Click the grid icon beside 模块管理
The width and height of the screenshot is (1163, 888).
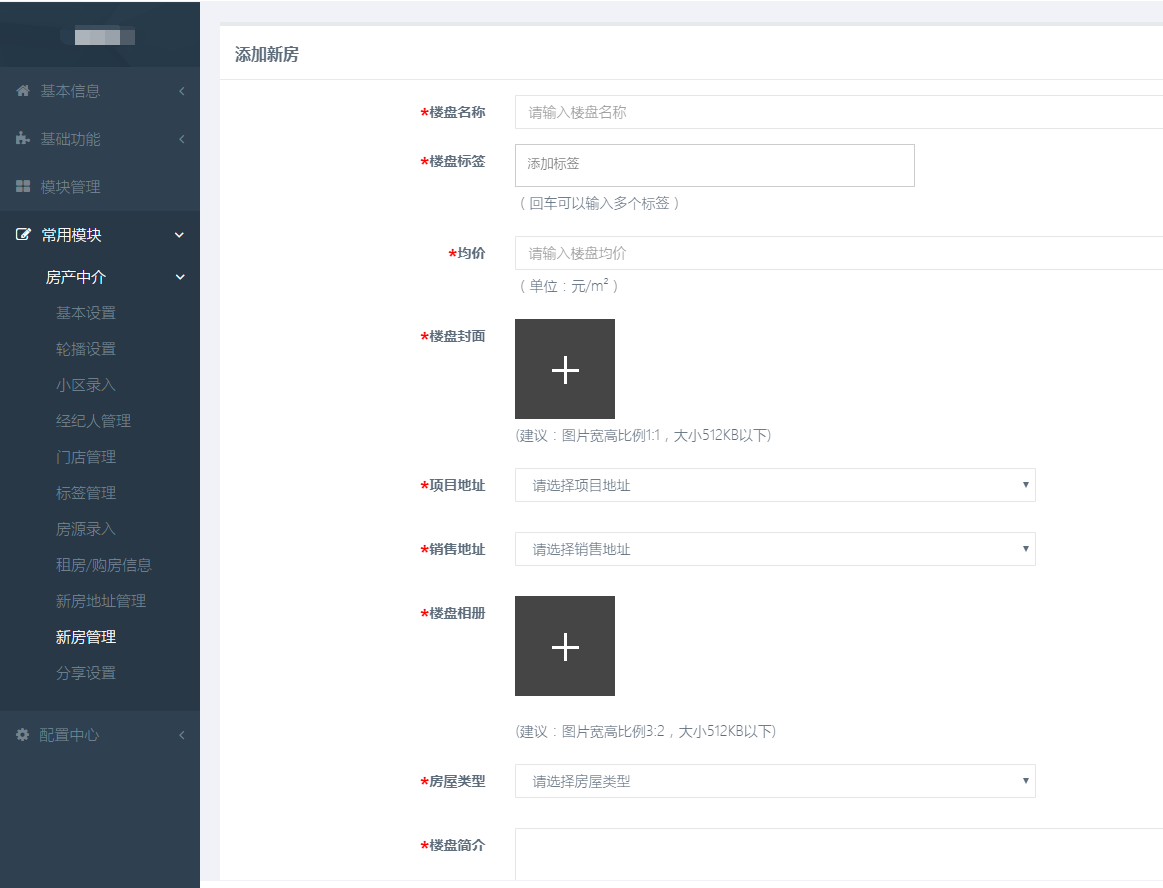23,187
